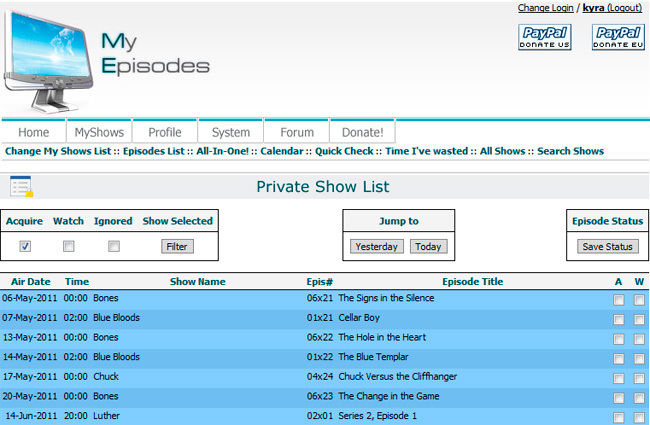Switch to the System tab
The image size is (650, 425).
tap(231, 132)
